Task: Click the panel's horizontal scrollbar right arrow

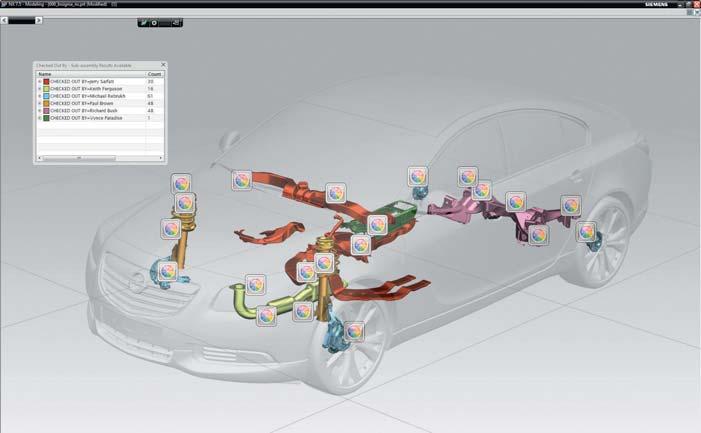Action: pos(161,158)
